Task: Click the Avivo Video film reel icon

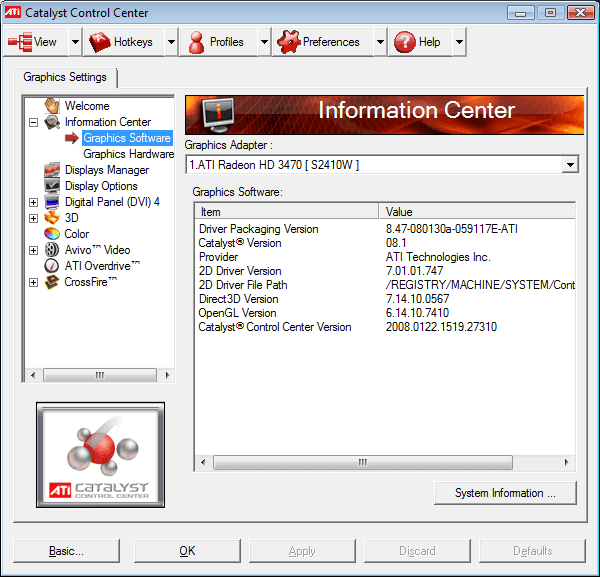Action: (52, 250)
